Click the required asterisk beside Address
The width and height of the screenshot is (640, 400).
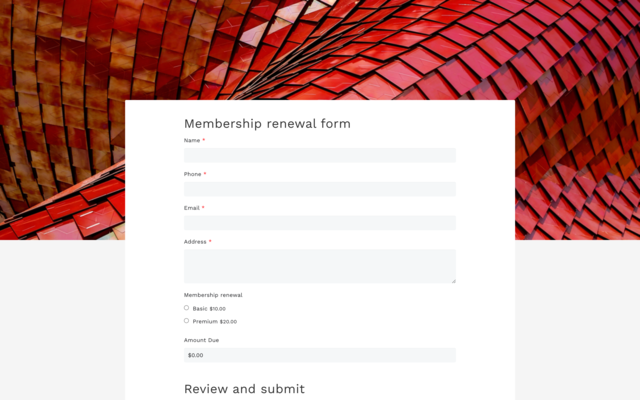tap(210, 241)
